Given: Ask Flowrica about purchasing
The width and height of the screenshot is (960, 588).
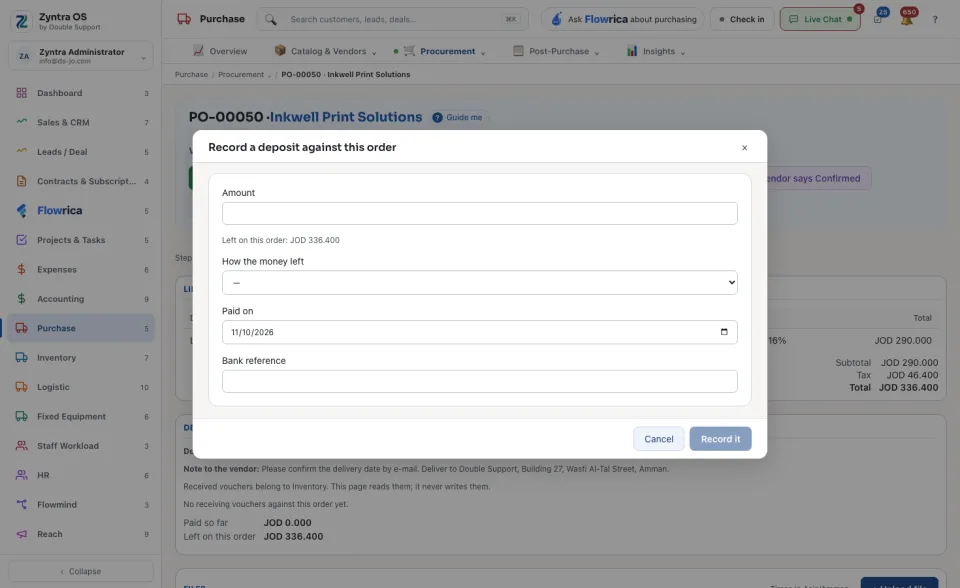Looking at the screenshot, I should pos(623,20).
